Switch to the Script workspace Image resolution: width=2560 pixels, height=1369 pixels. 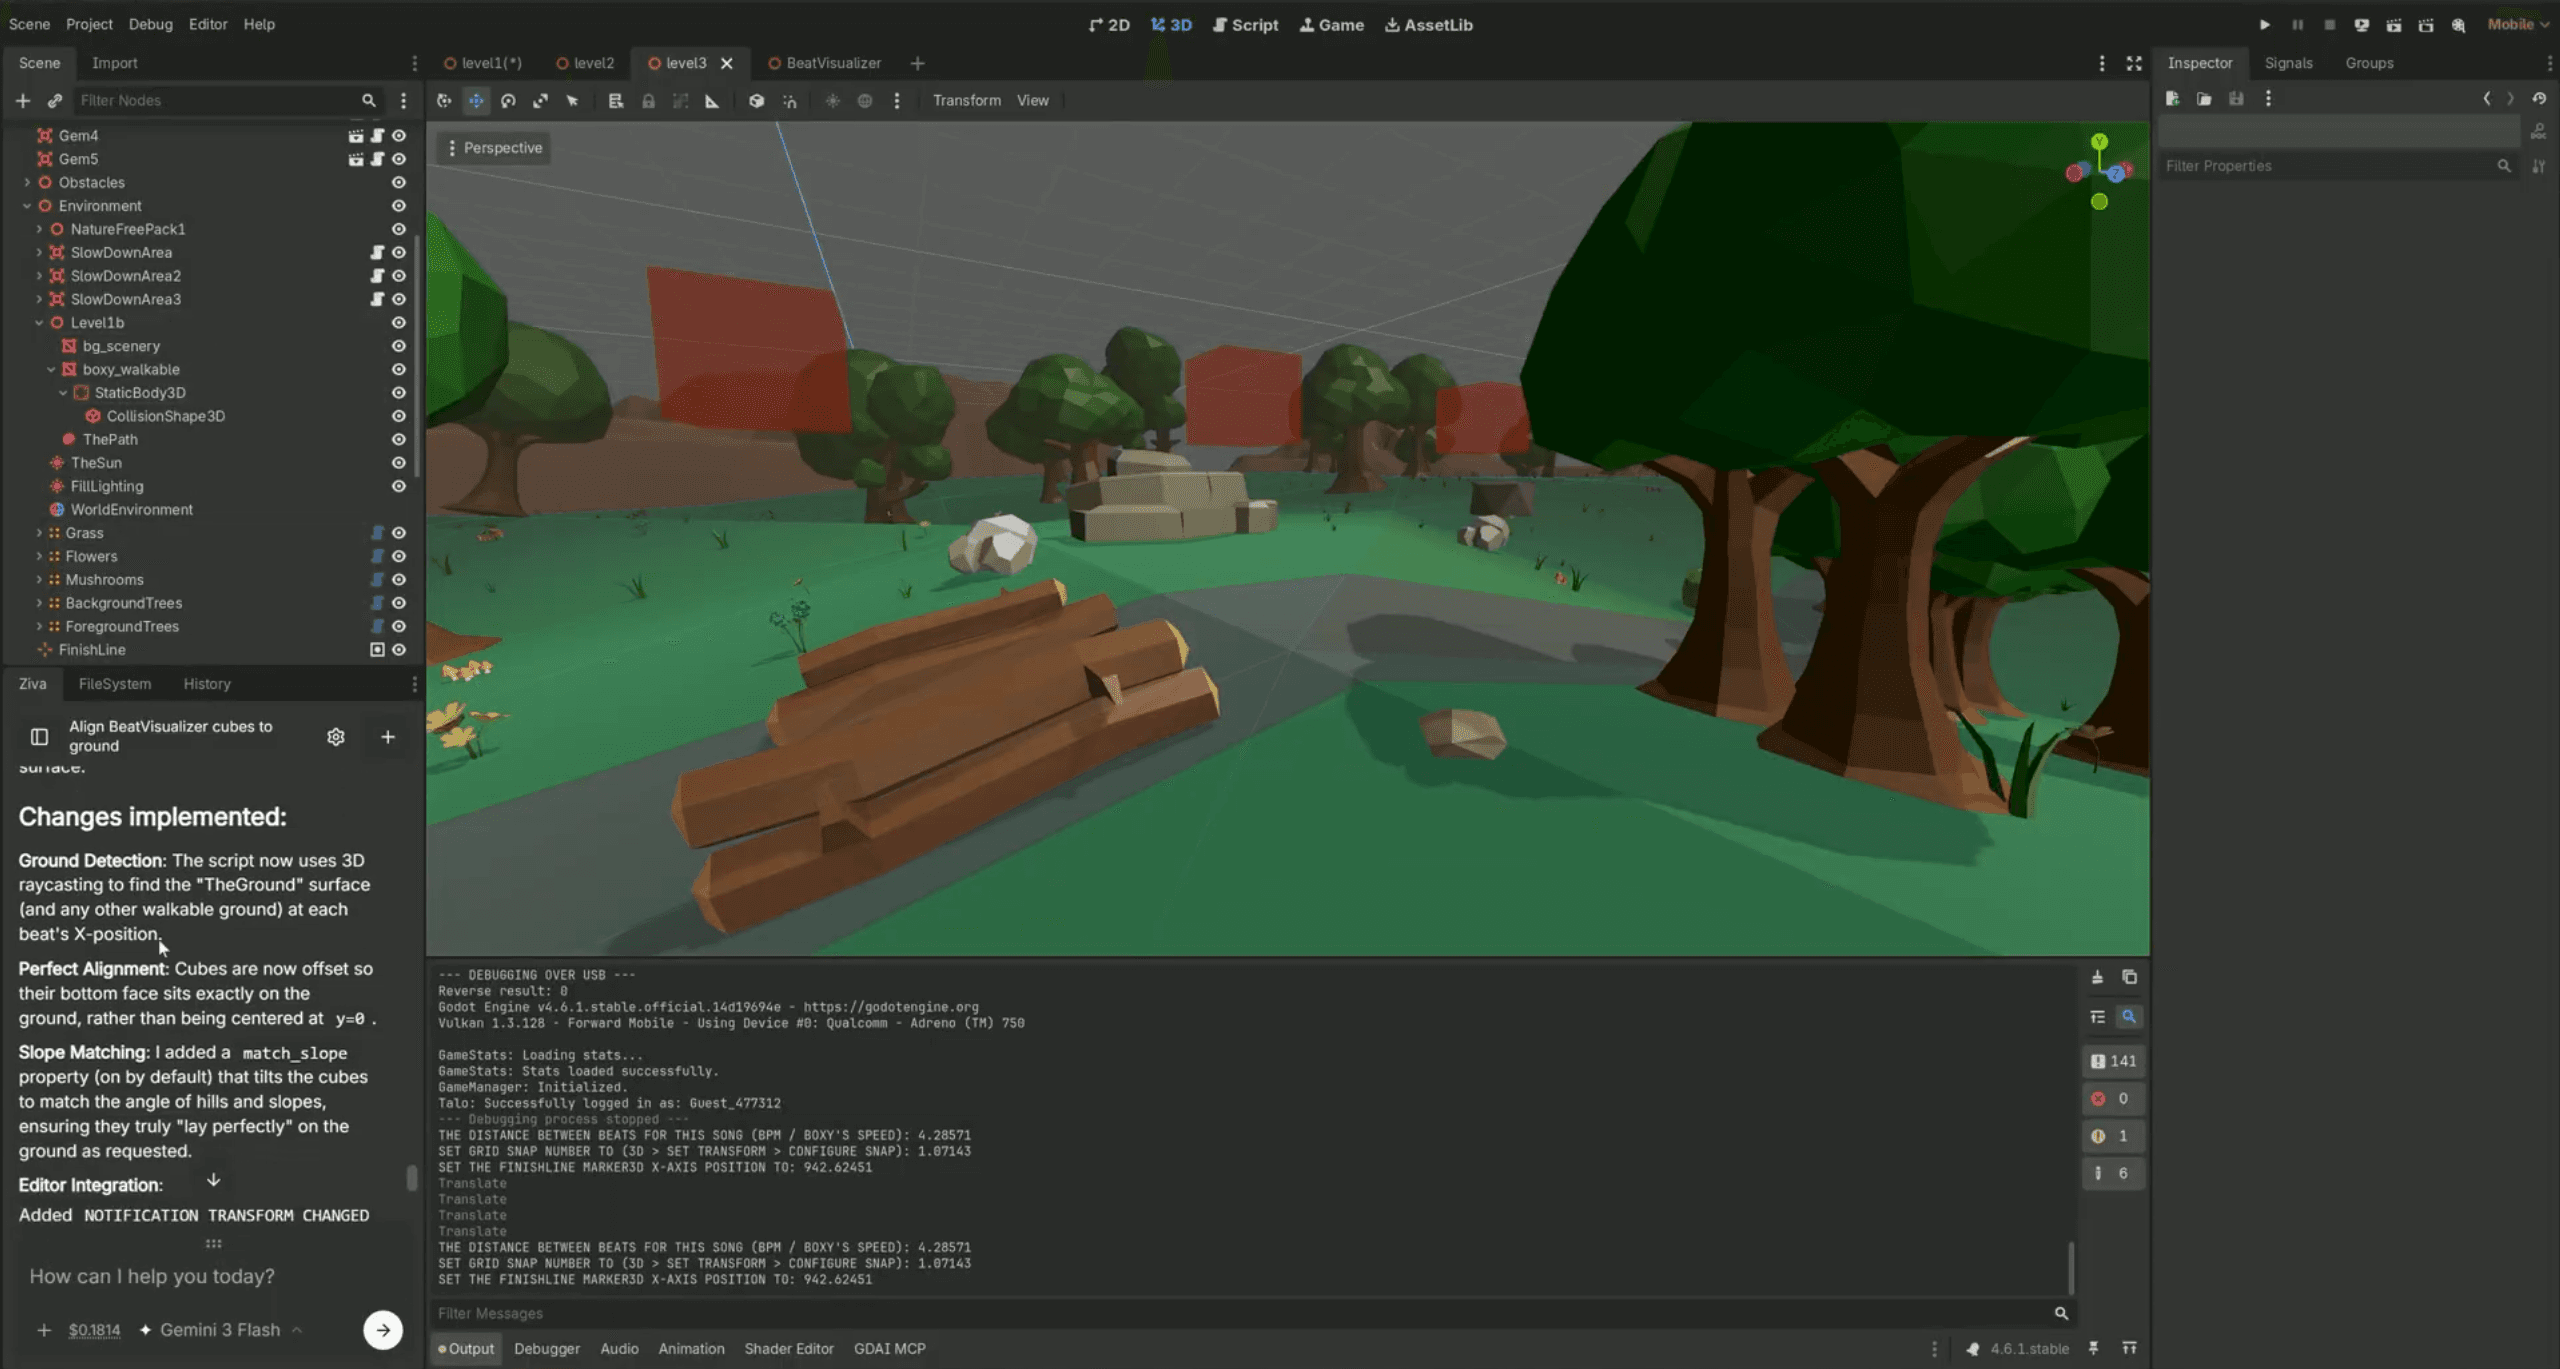click(1245, 25)
